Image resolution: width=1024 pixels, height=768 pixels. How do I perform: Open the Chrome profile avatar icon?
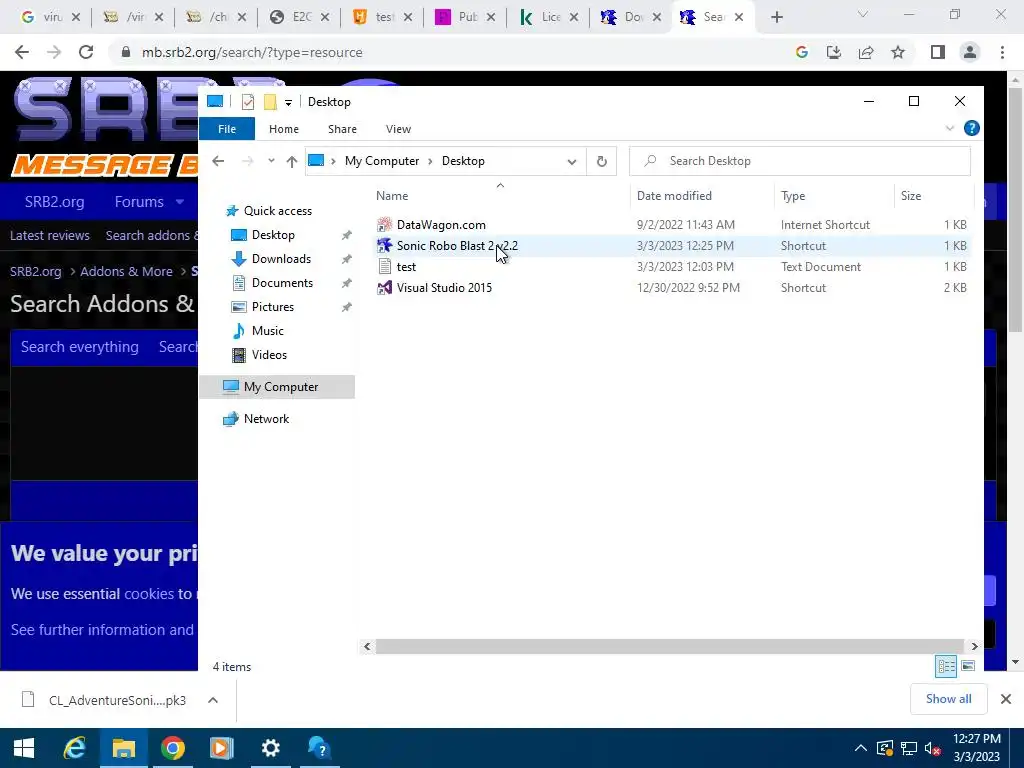970,52
